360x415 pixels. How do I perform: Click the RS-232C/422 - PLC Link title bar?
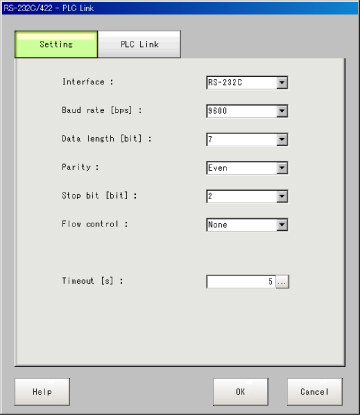tap(180, 8)
